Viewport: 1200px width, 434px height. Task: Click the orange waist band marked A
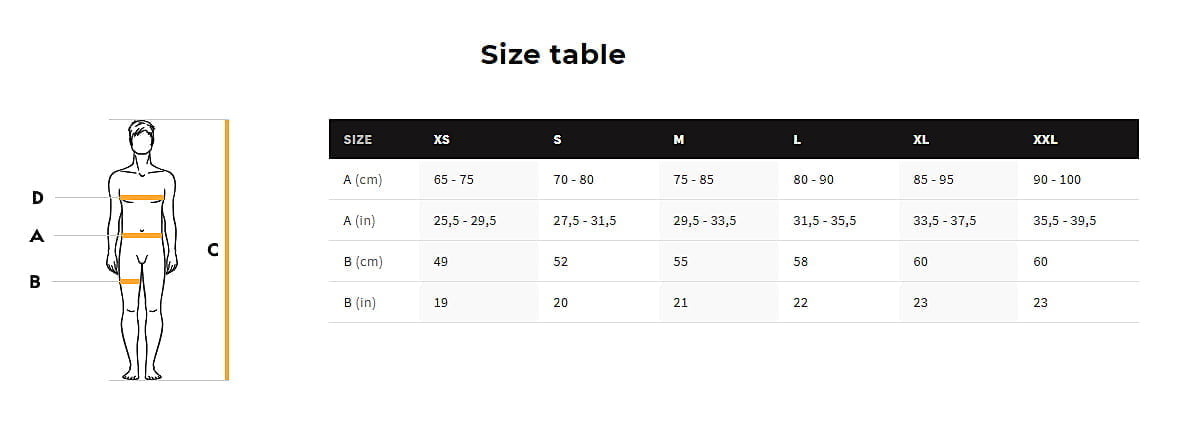pos(142,235)
